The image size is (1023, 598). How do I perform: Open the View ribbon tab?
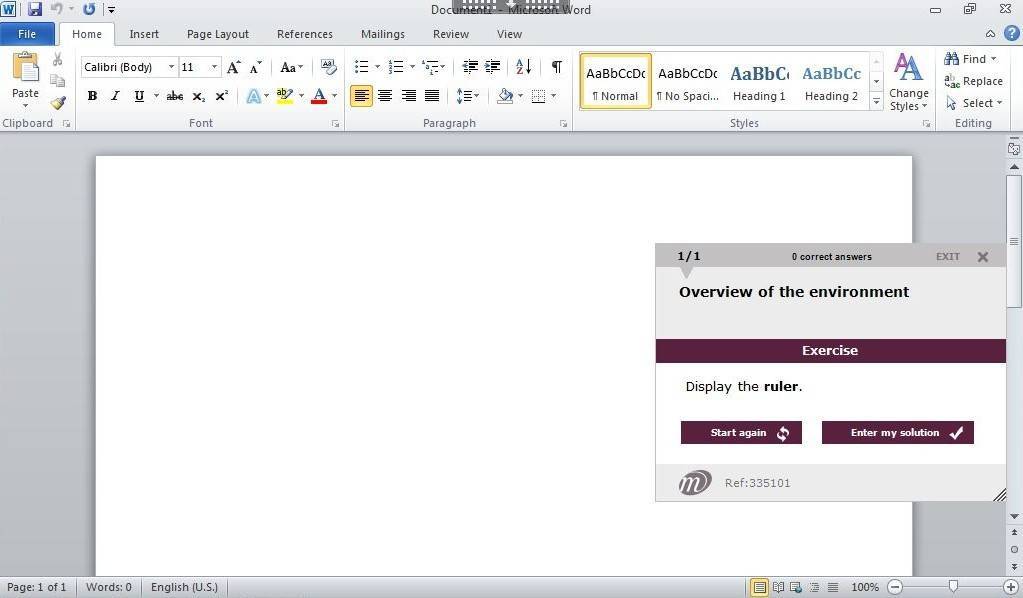click(509, 34)
